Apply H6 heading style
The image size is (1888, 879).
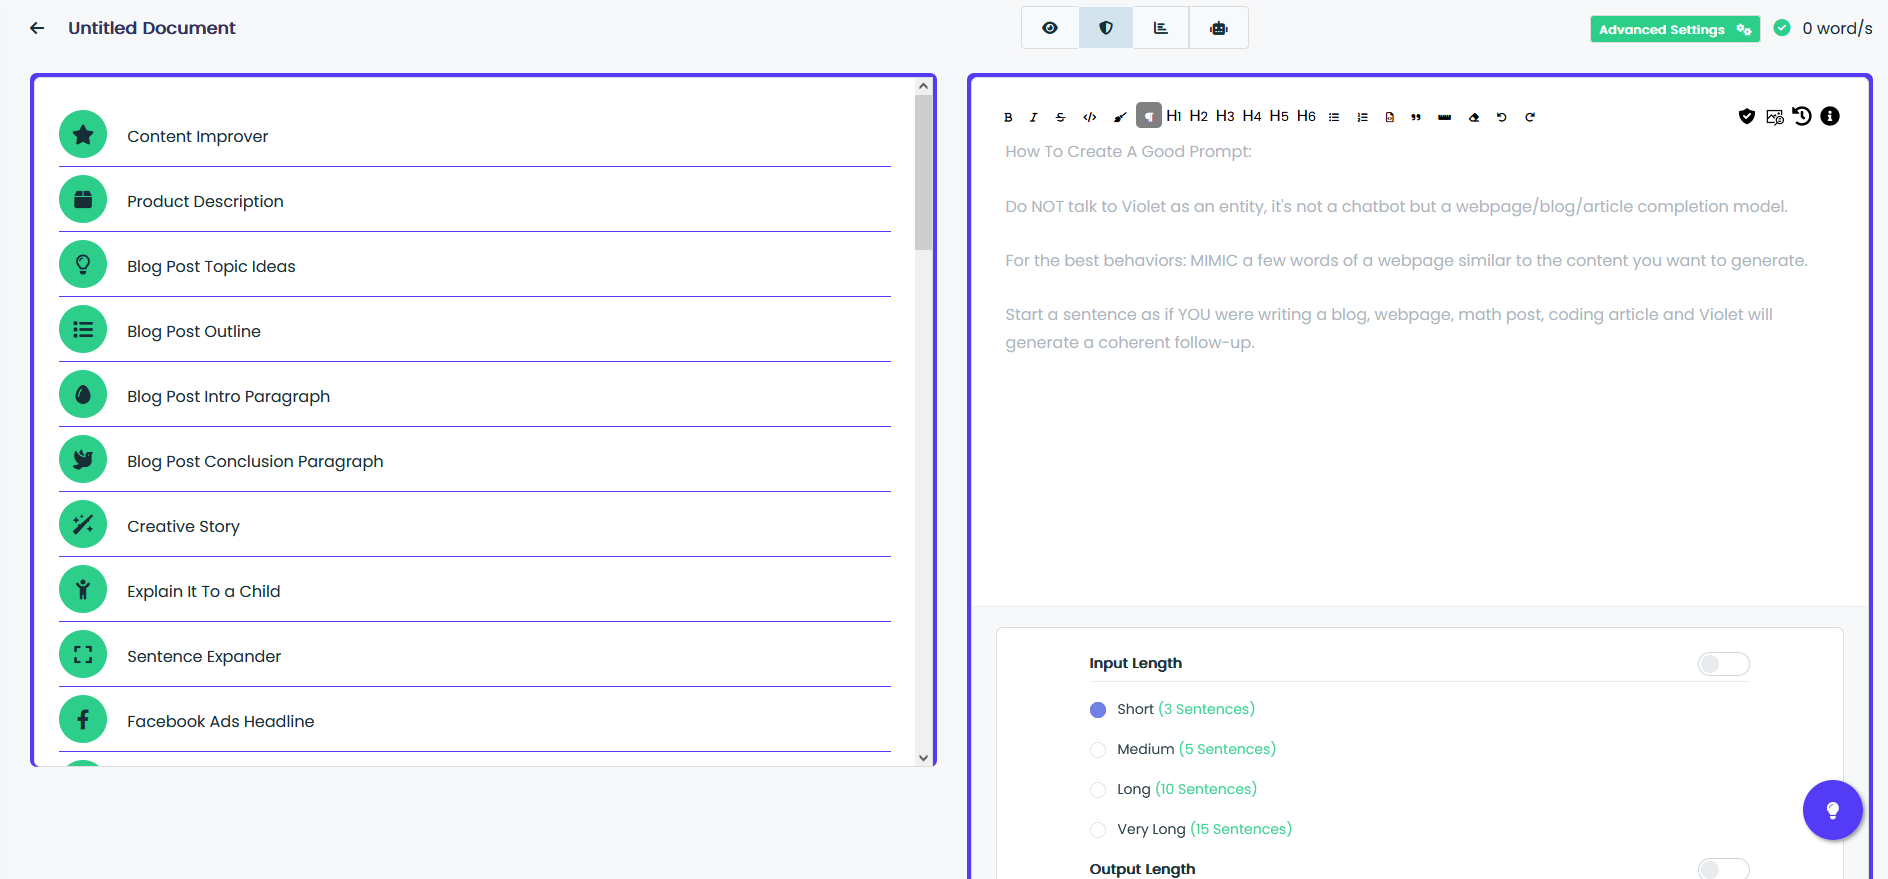pos(1306,116)
